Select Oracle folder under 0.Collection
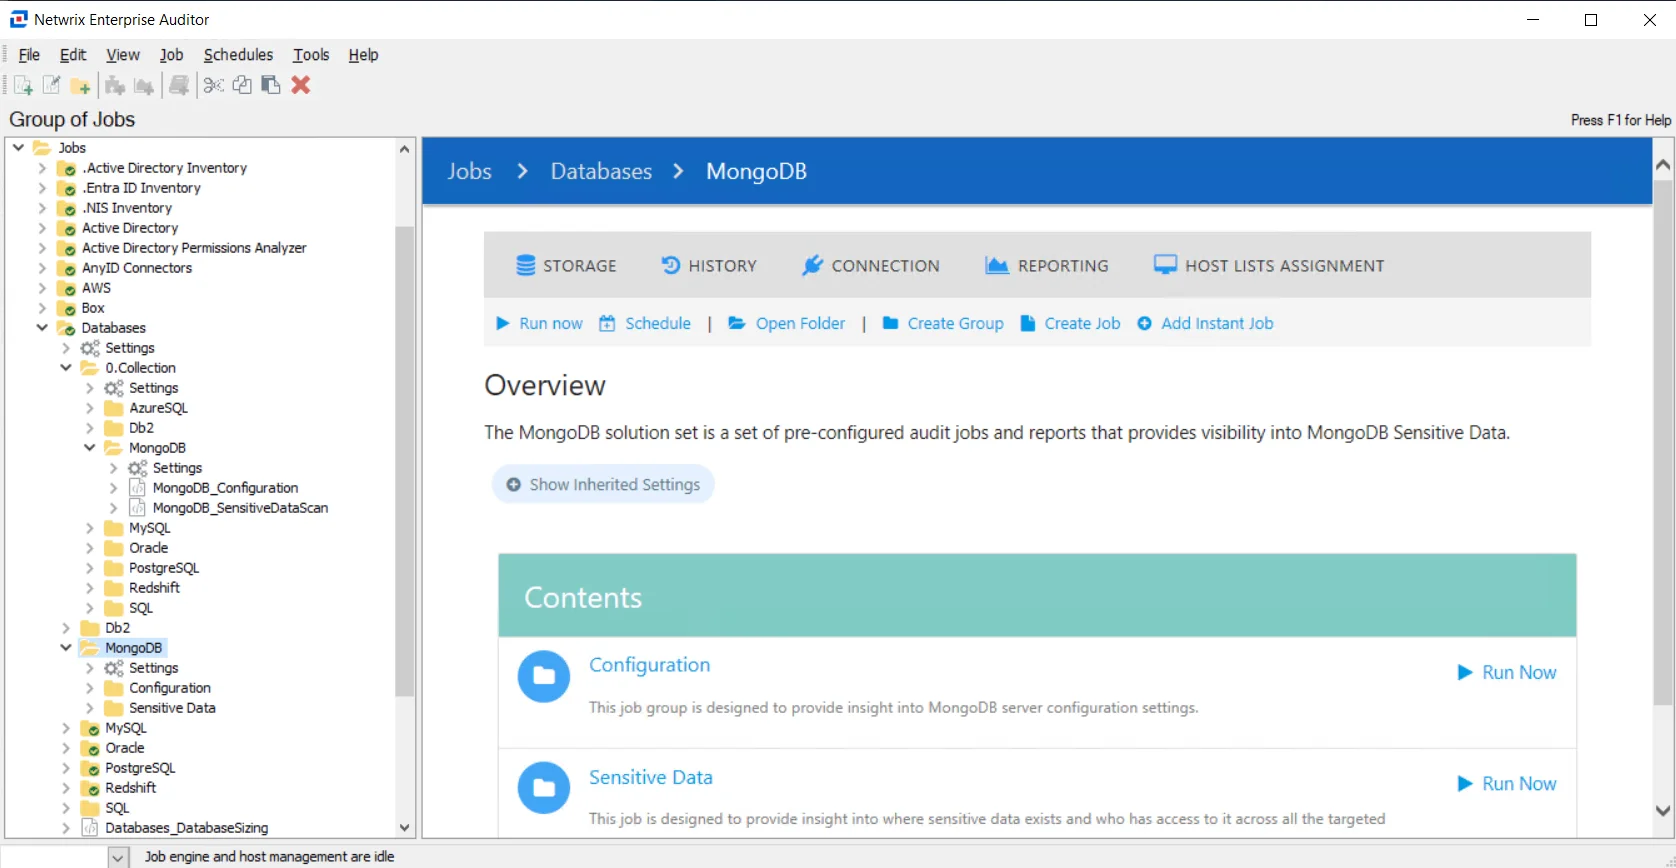The height and width of the screenshot is (868, 1676). (149, 548)
